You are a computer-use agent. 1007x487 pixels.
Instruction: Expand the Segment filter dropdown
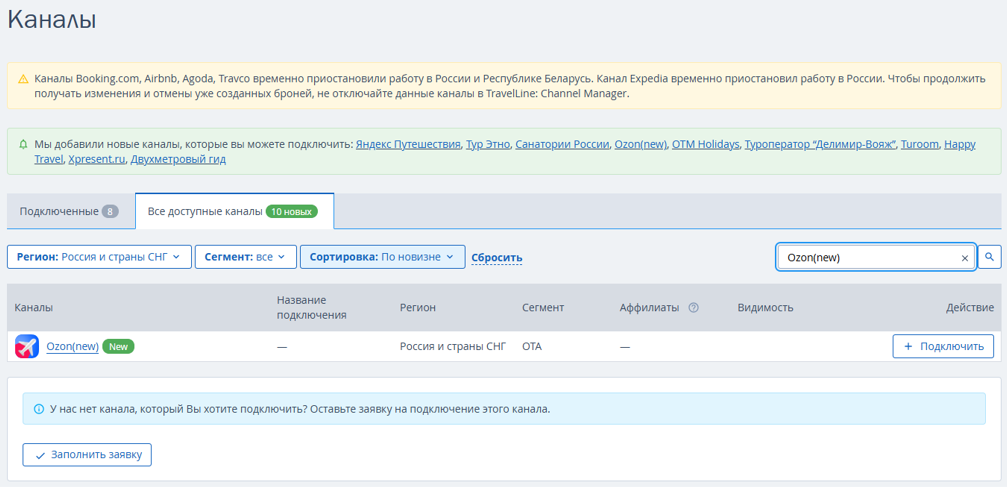[x=245, y=257]
